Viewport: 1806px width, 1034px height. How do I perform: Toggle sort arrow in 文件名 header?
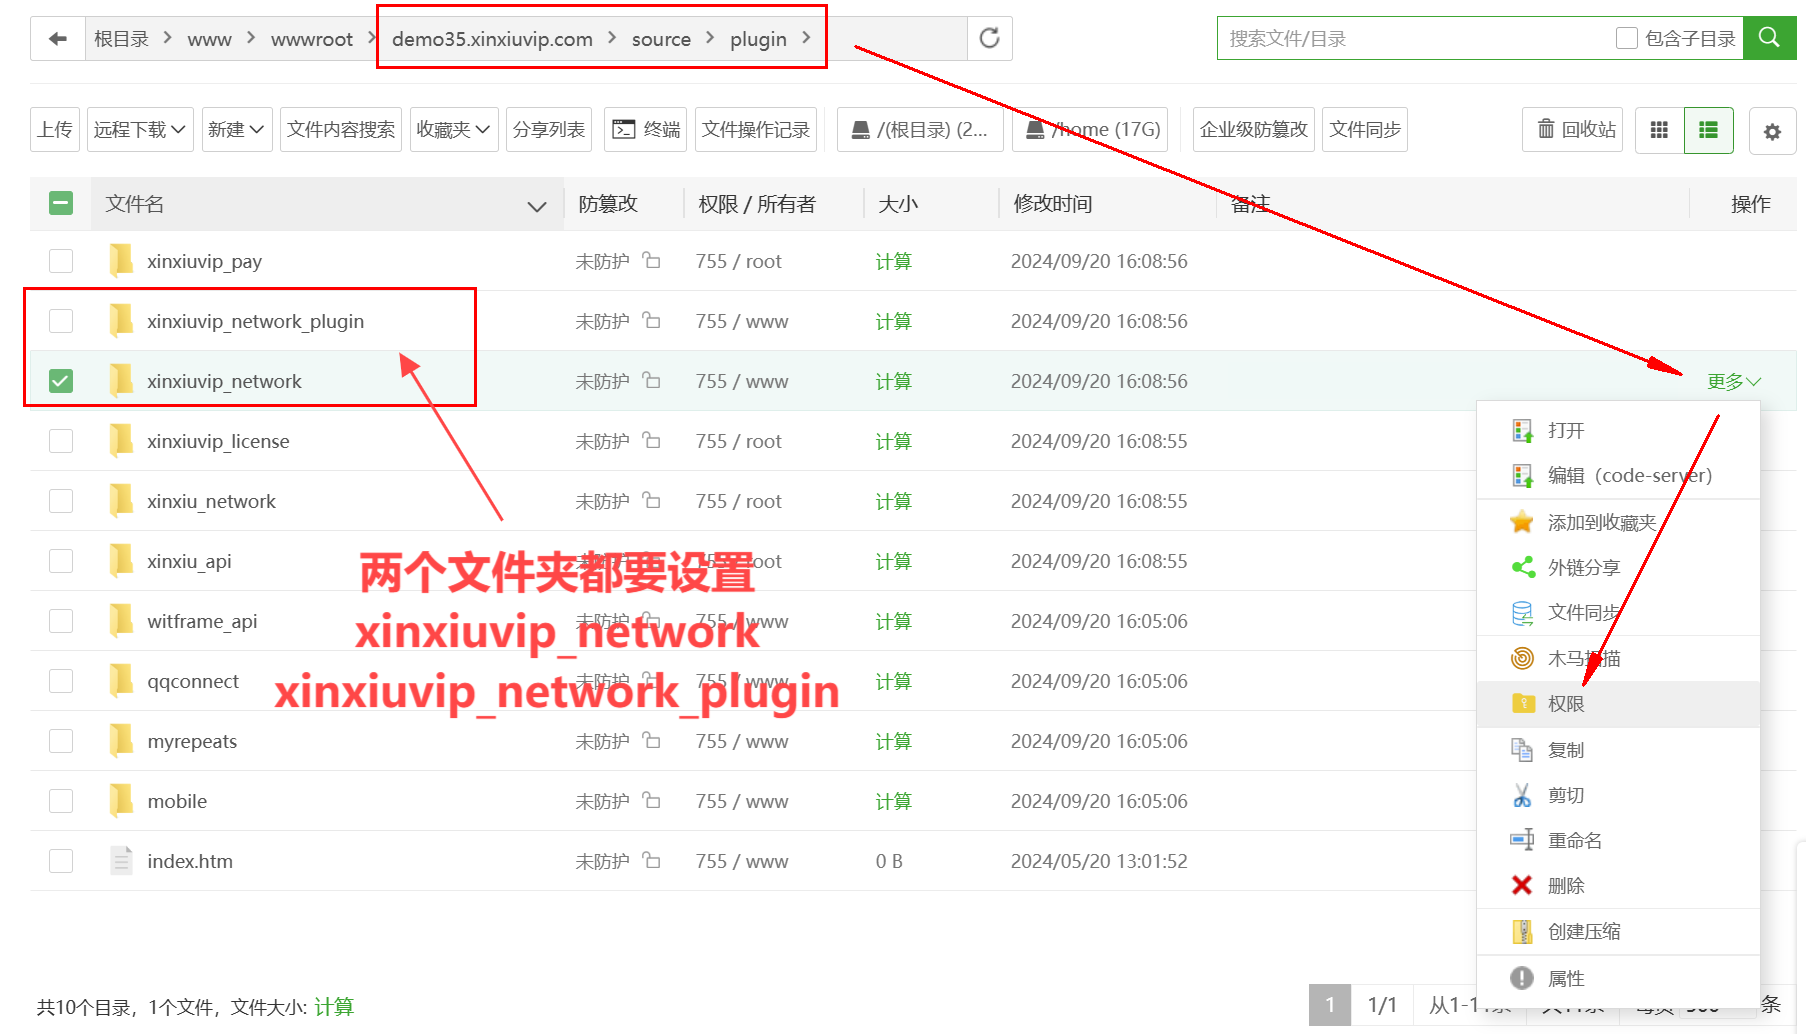(537, 206)
